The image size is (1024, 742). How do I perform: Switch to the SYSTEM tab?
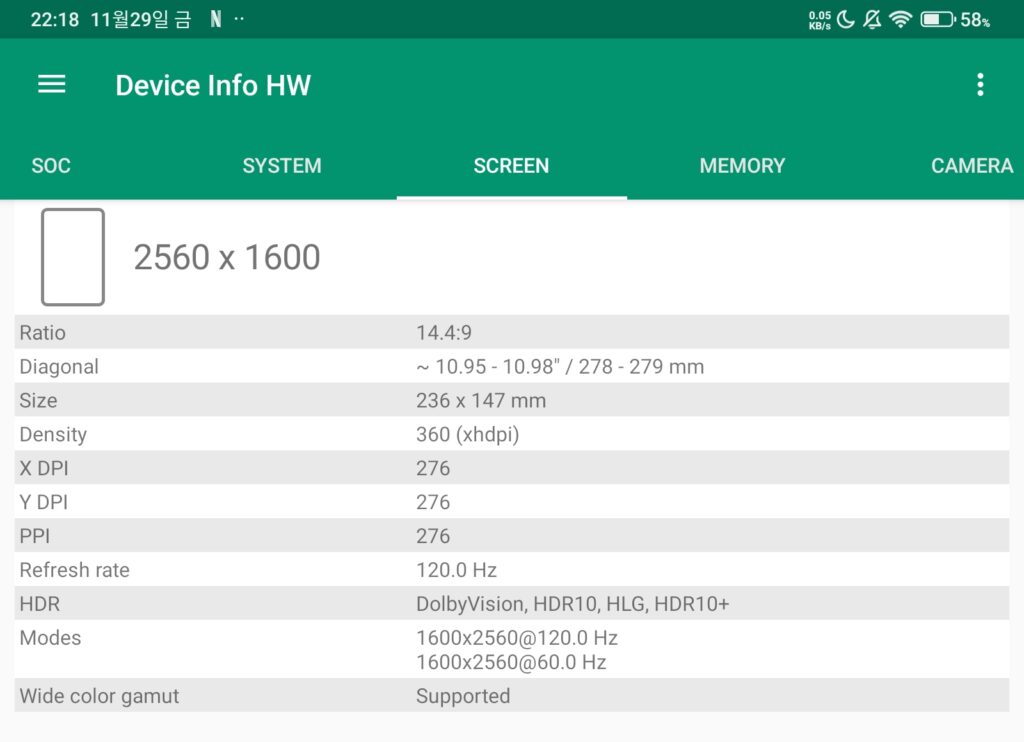pyautogui.click(x=282, y=166)
